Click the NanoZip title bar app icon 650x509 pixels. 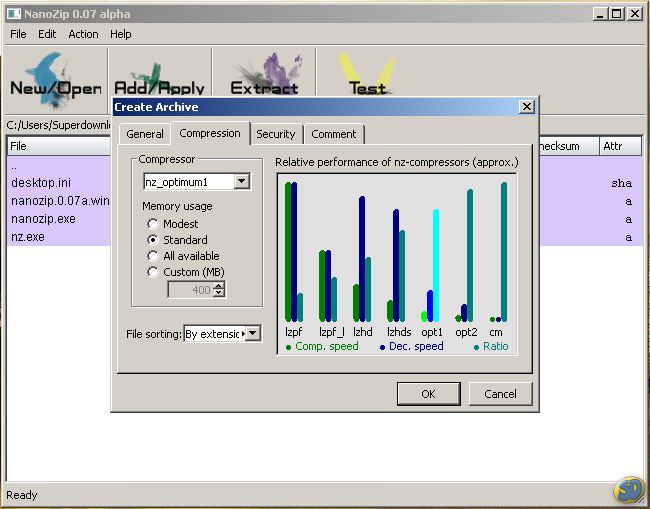14,14
